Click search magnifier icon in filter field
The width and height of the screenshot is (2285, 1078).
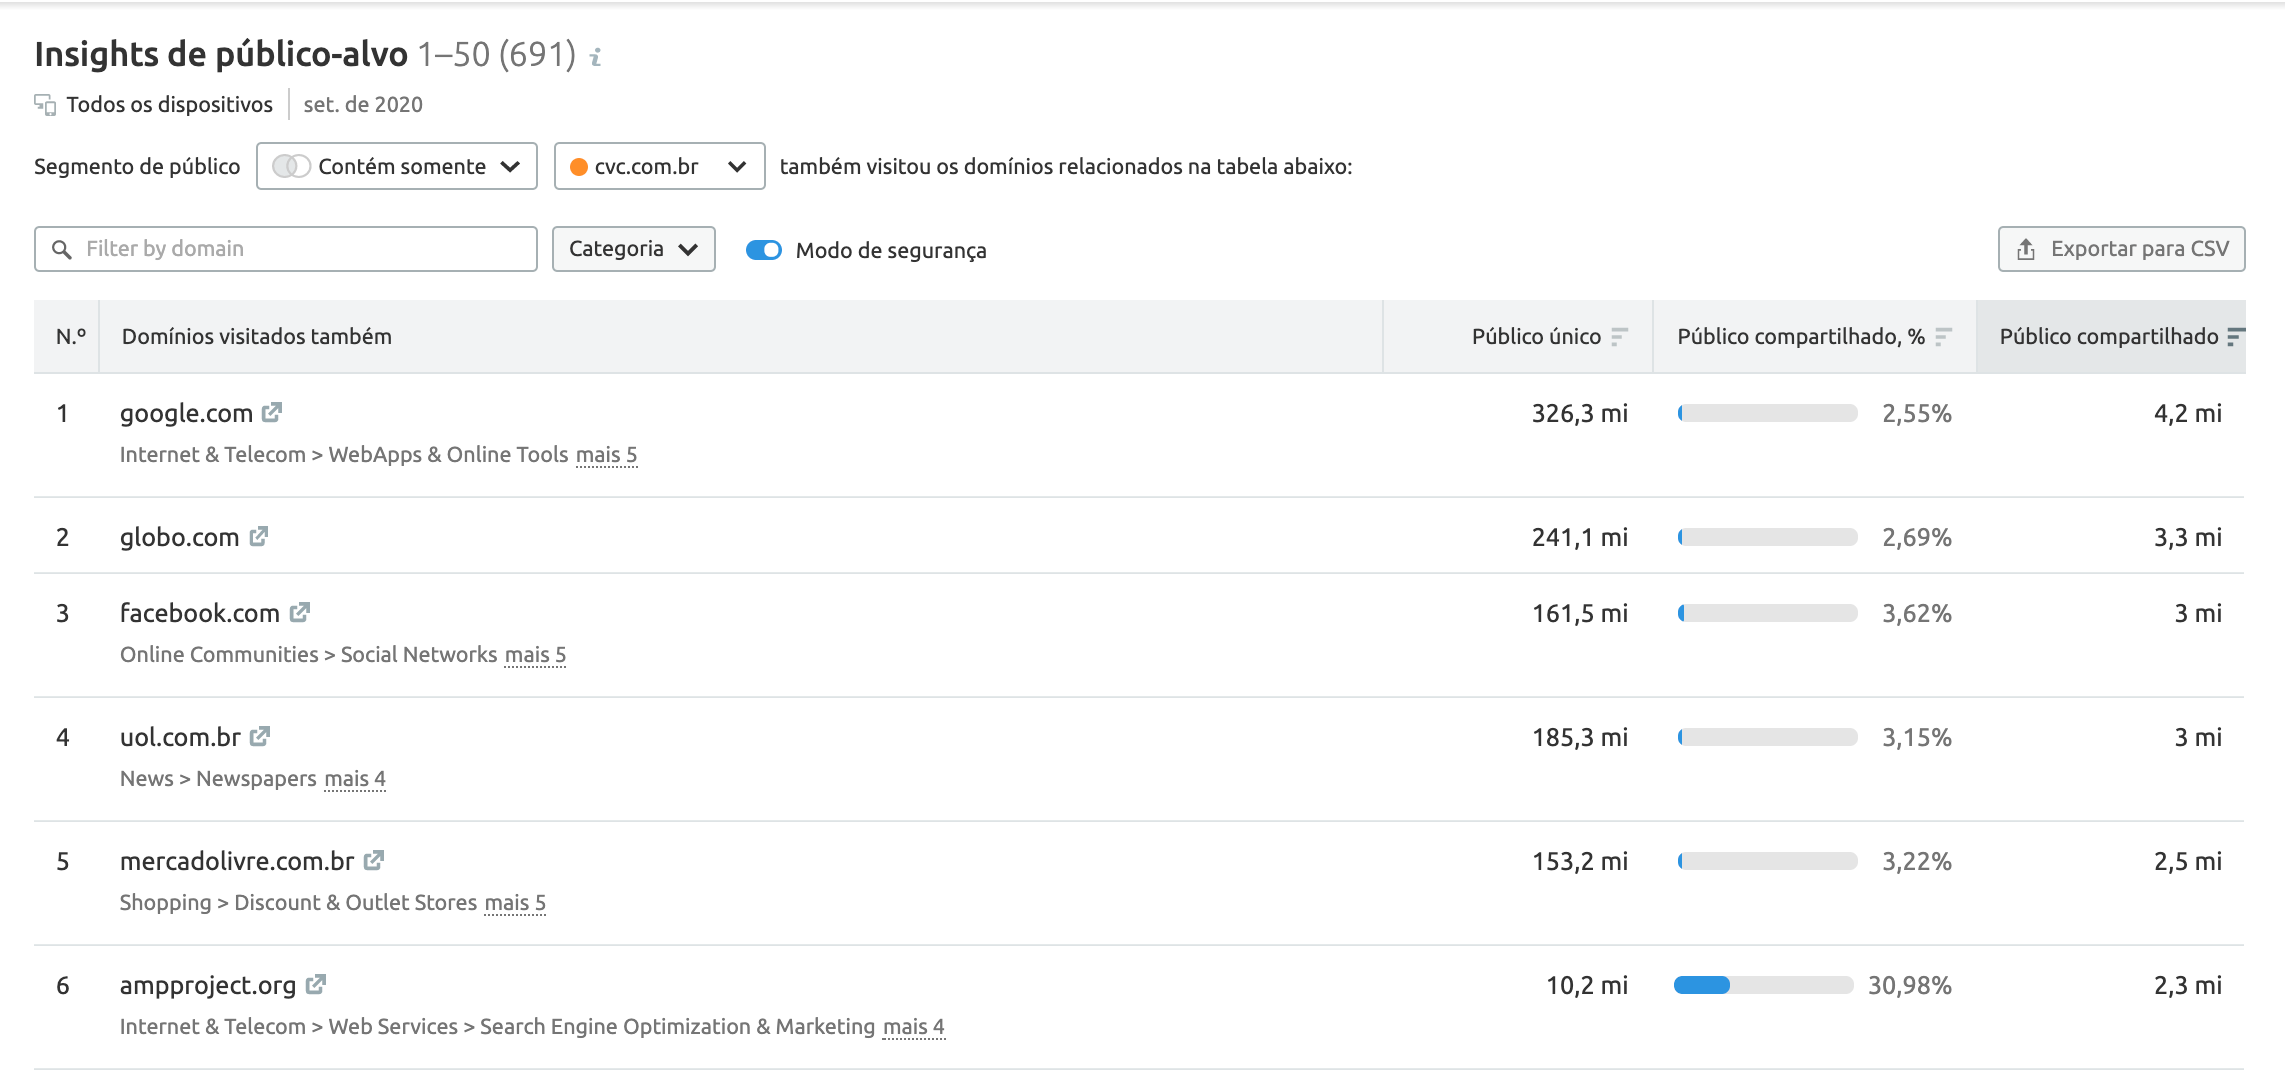pyautogui.click(x=62, y=249)
